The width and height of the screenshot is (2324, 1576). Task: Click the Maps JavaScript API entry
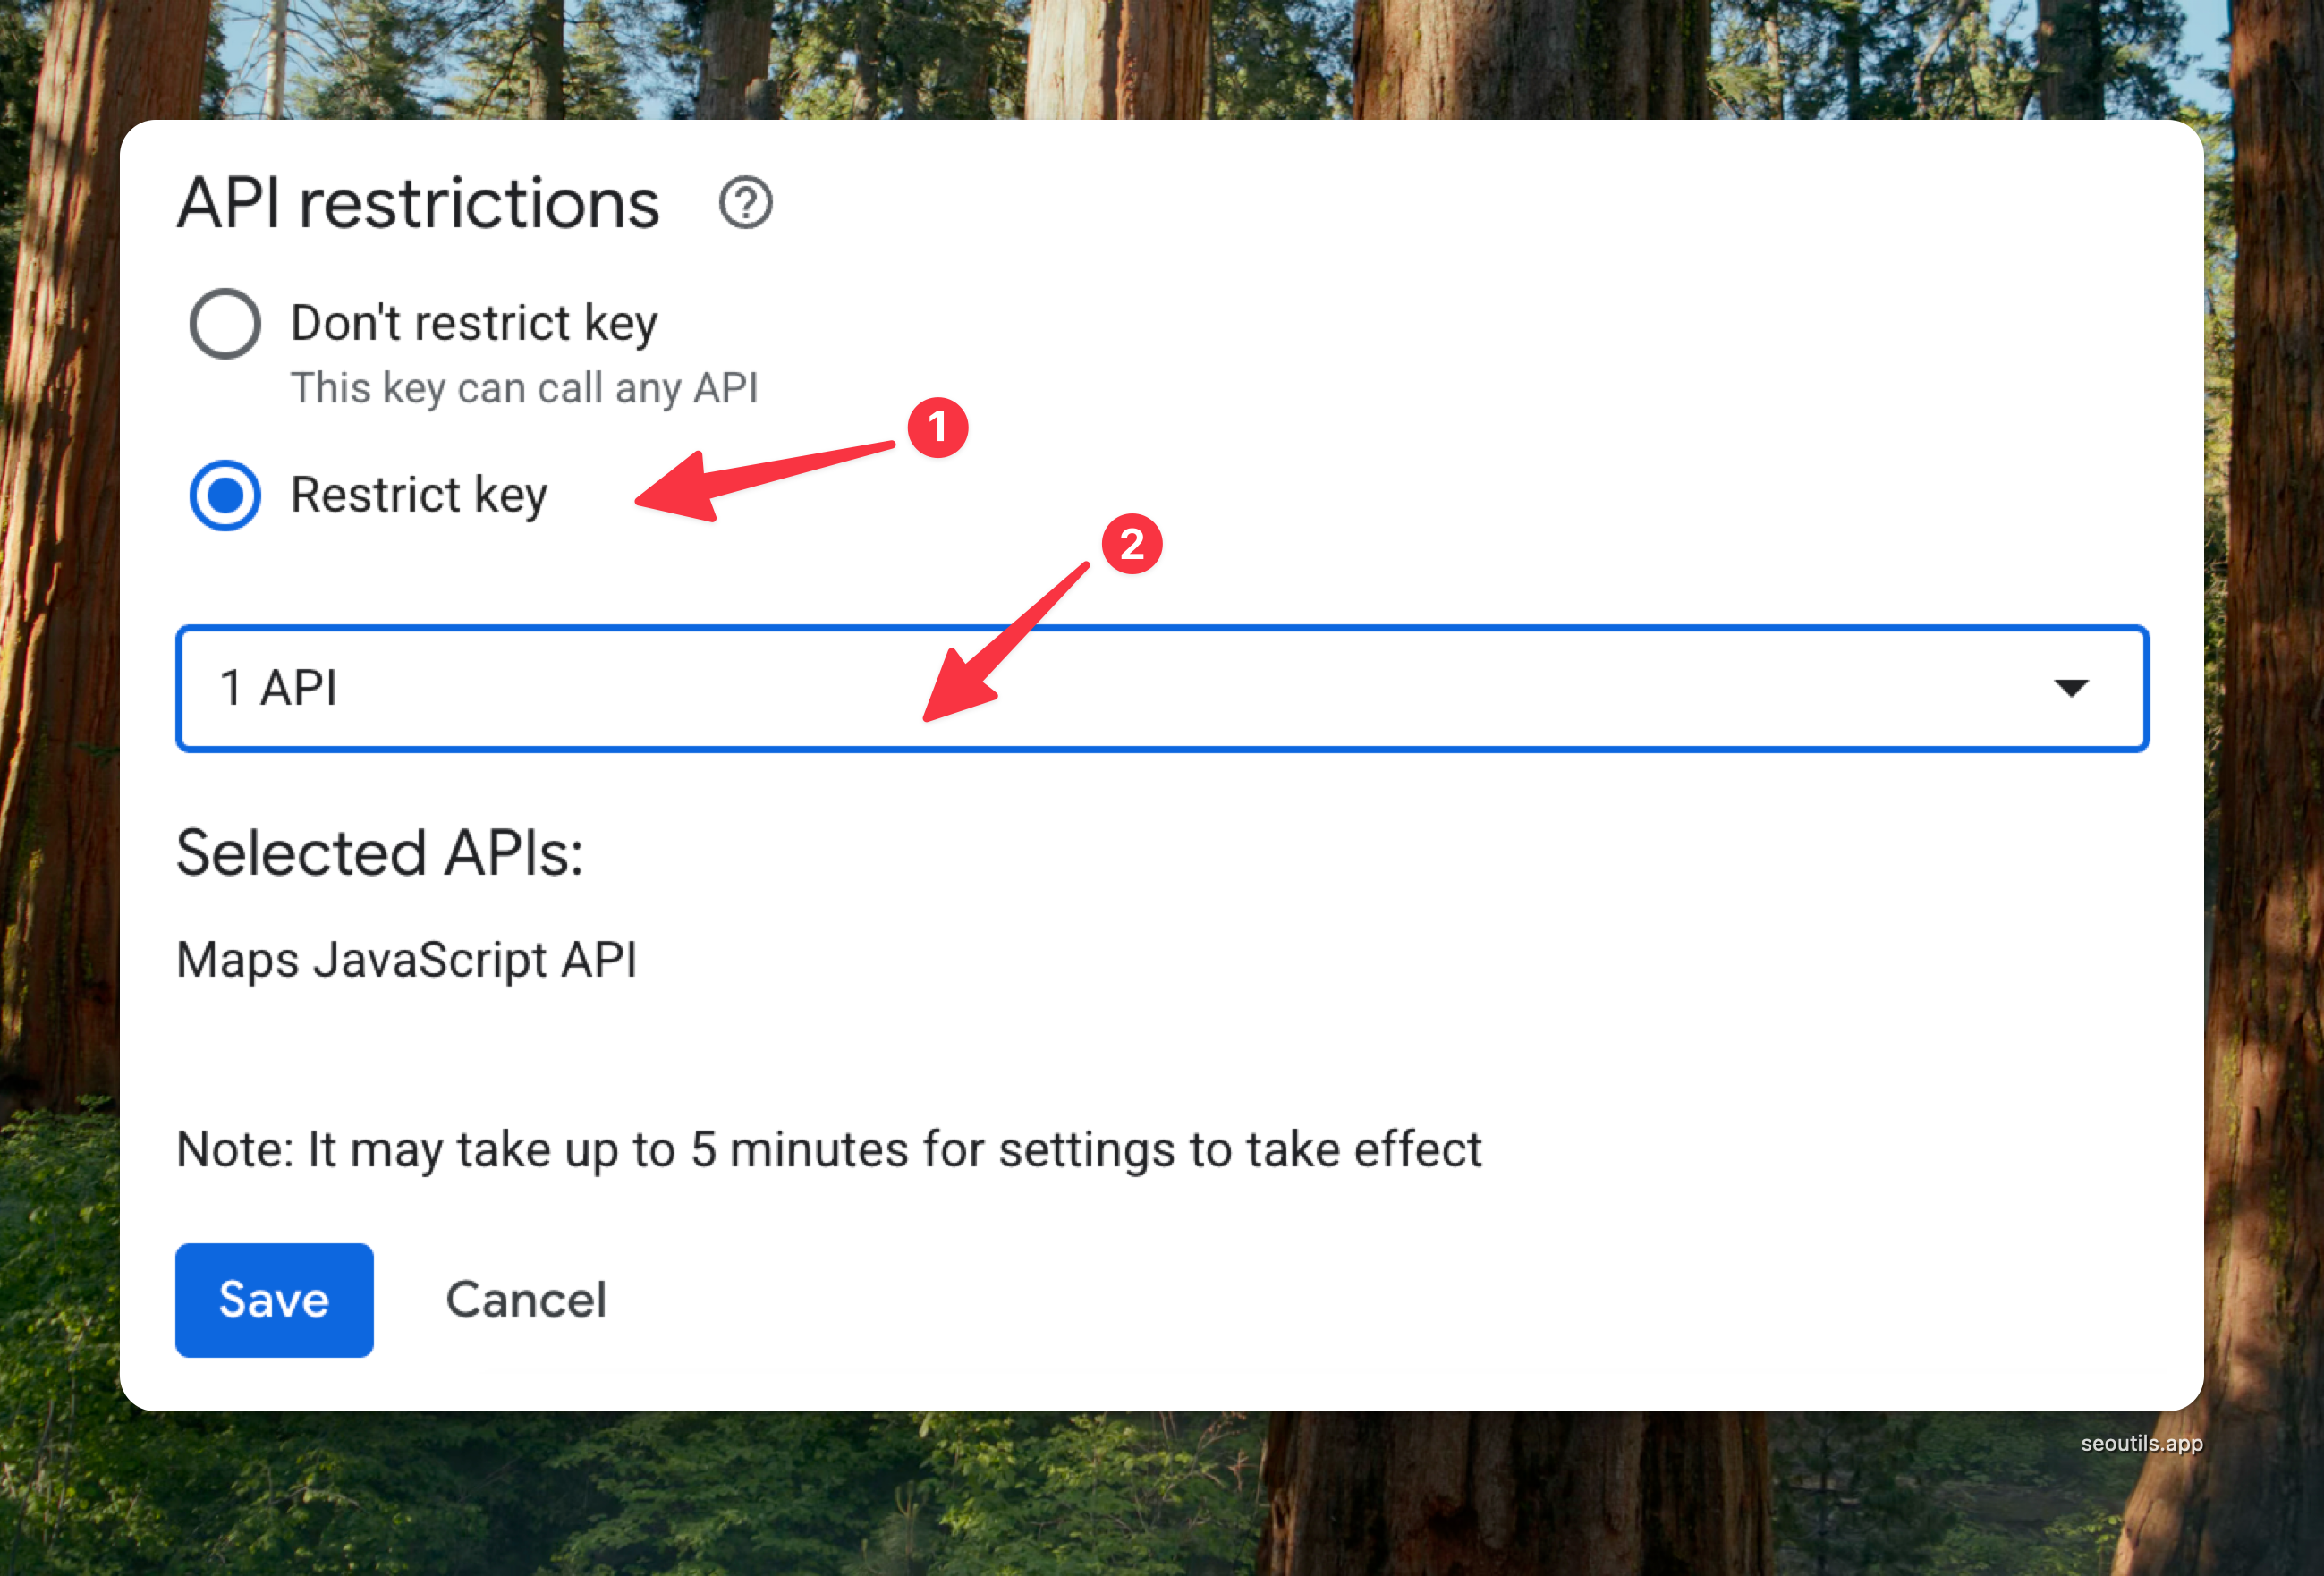coord(406,960)
